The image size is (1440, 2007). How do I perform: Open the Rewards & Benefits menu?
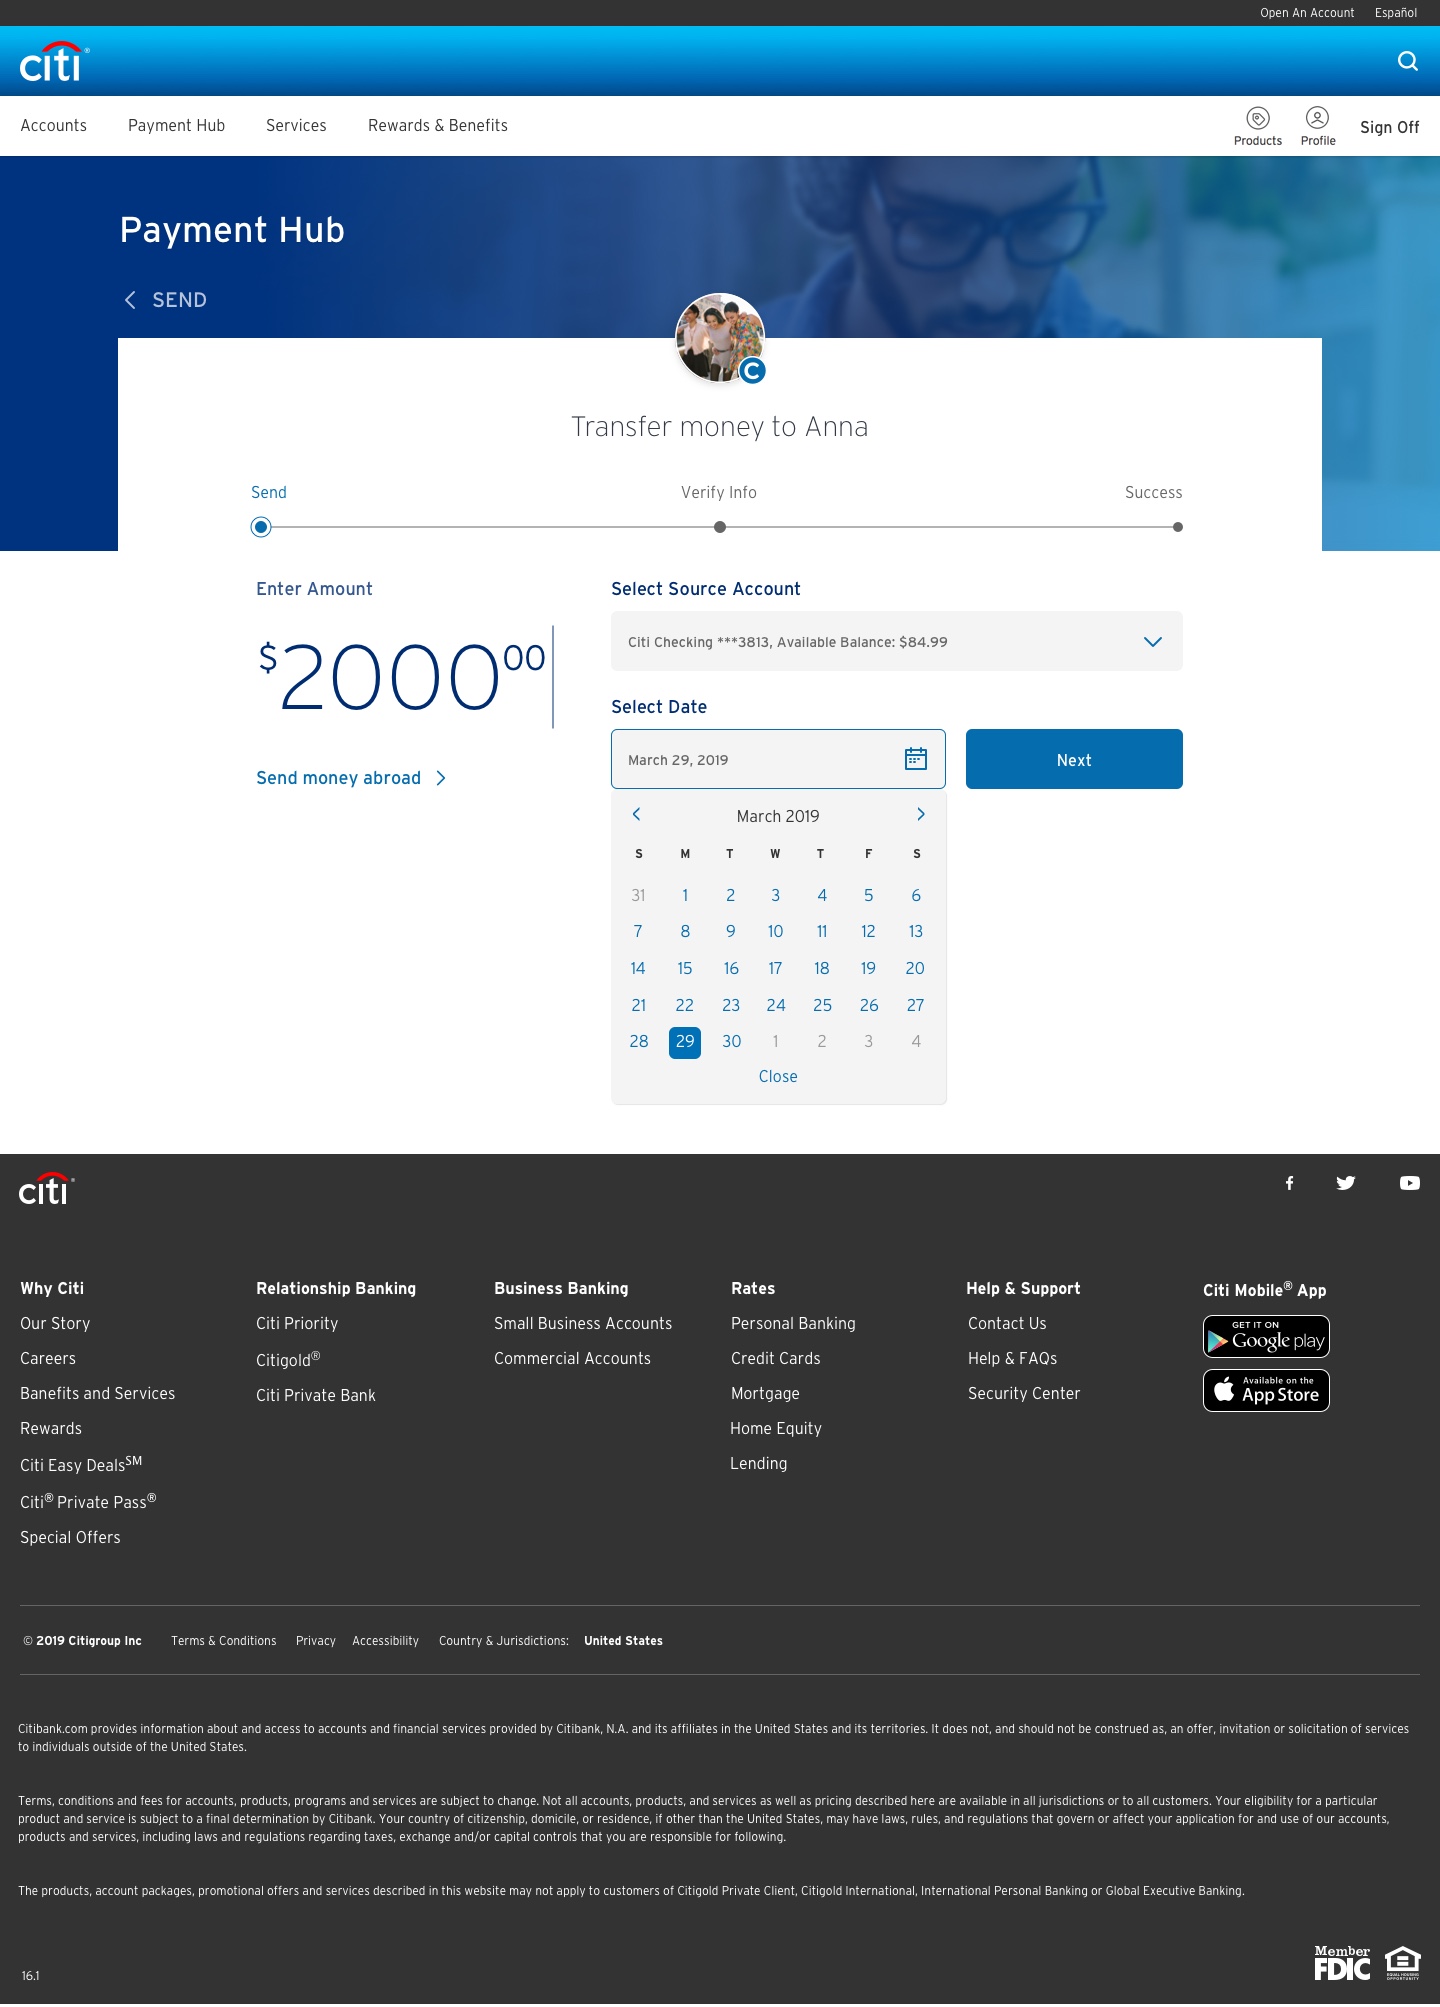[438, 126]
